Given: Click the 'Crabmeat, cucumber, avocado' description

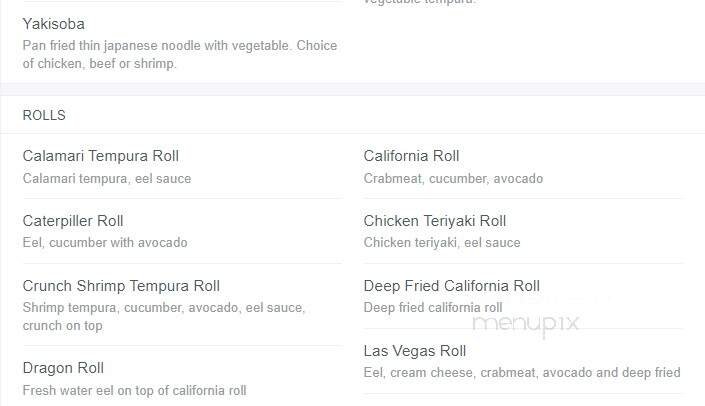Looking at the screenshot, I should pos(453,179).
